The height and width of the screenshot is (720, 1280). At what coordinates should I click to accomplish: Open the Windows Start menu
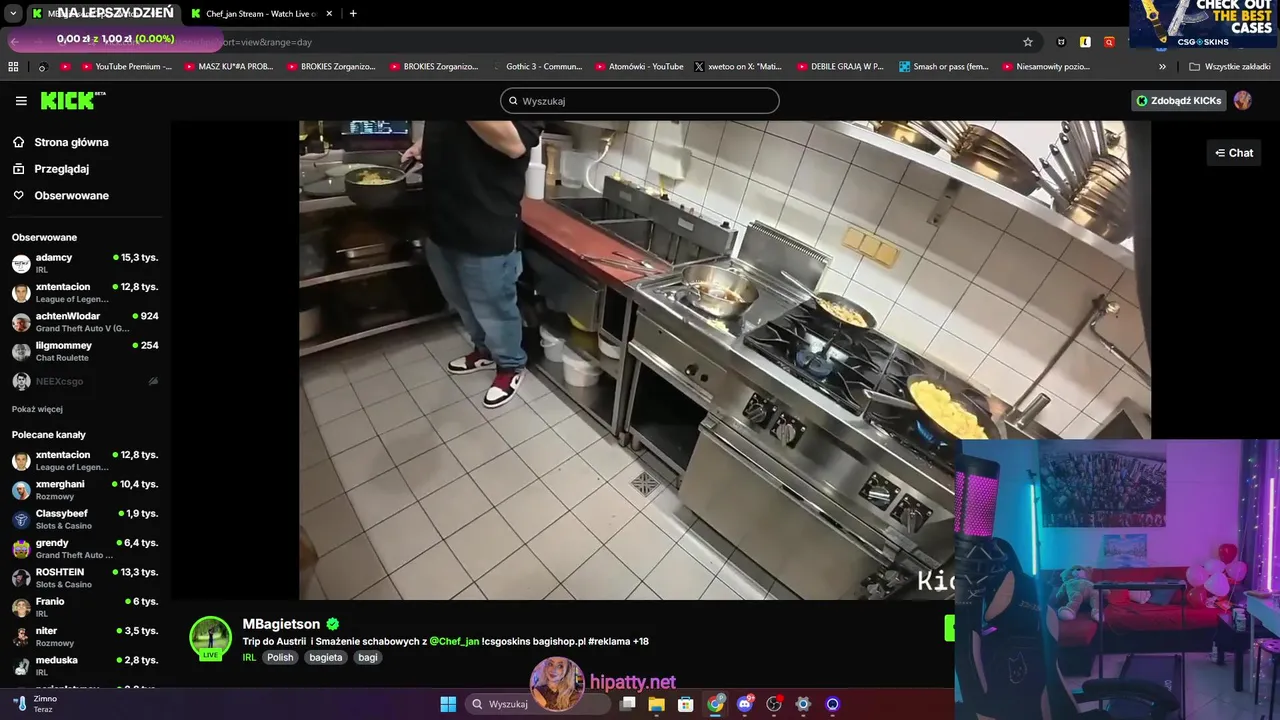(448, 704)
